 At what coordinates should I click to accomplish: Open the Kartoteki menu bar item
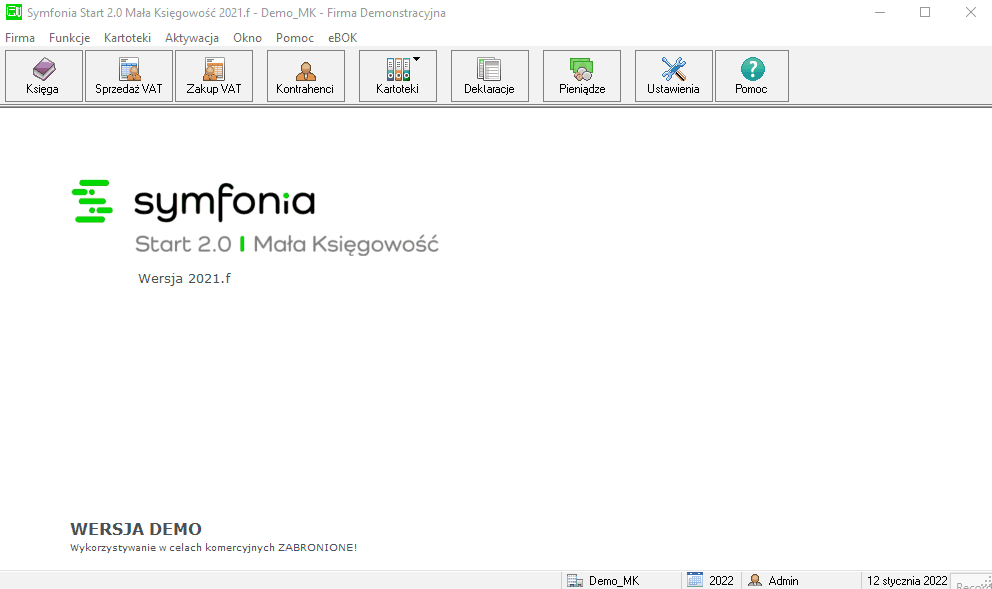(x=127, y=38)
